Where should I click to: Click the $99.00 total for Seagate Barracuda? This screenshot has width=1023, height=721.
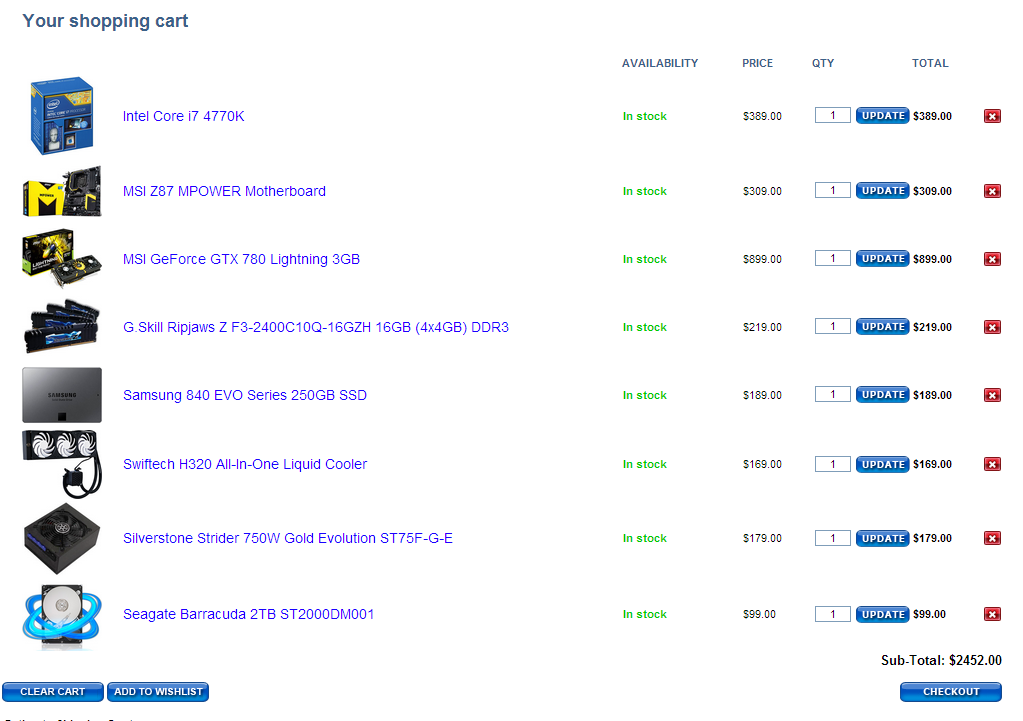click(930, 614)
